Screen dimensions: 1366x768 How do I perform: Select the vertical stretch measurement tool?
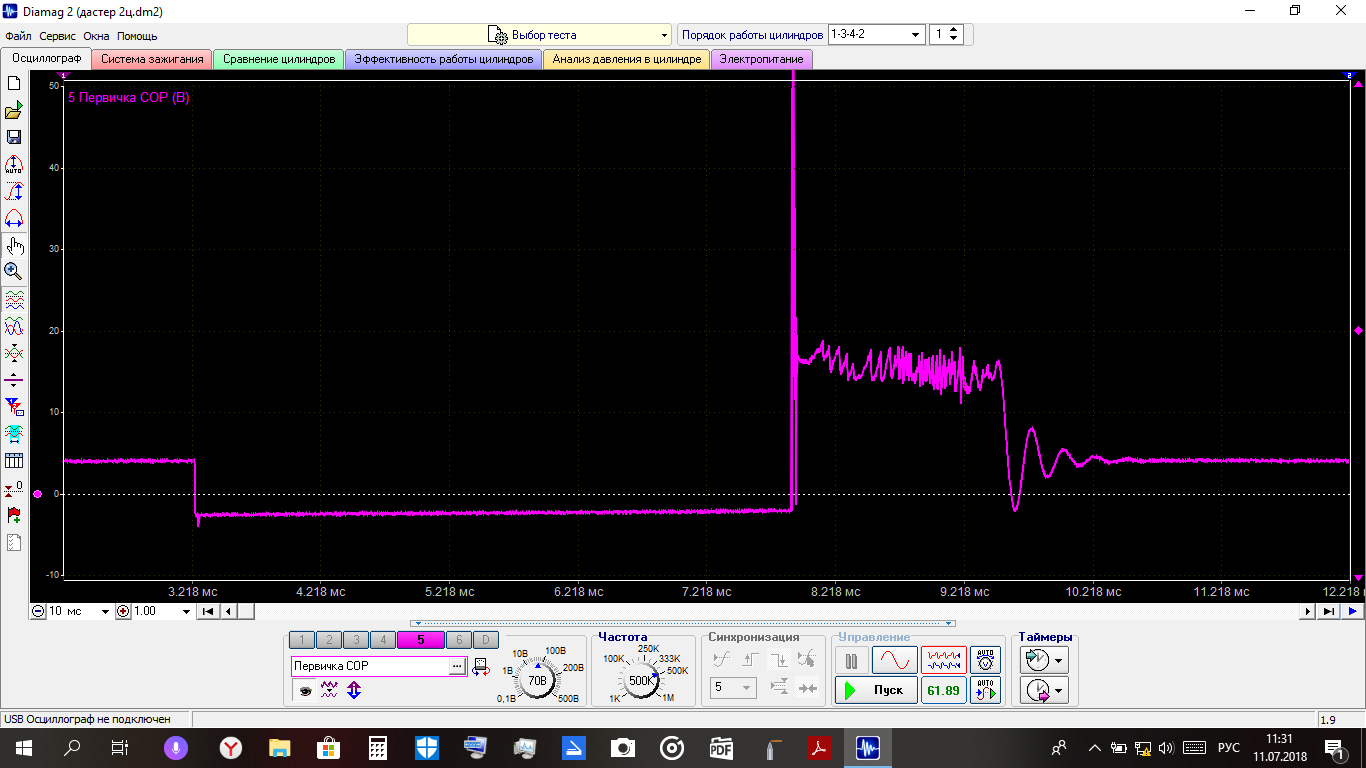point(14,192)
